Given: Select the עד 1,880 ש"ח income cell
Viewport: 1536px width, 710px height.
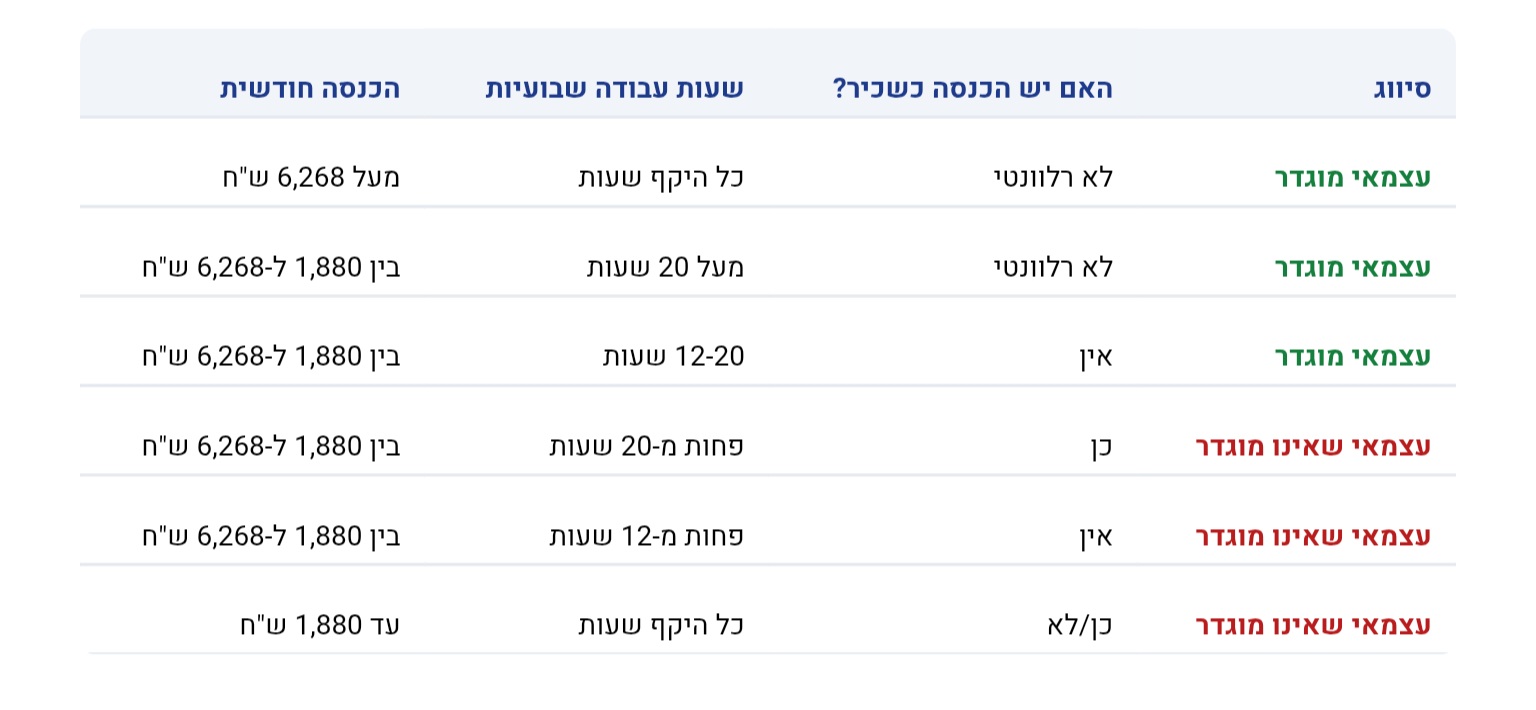Looking at the screenshot, I should 319,626.
